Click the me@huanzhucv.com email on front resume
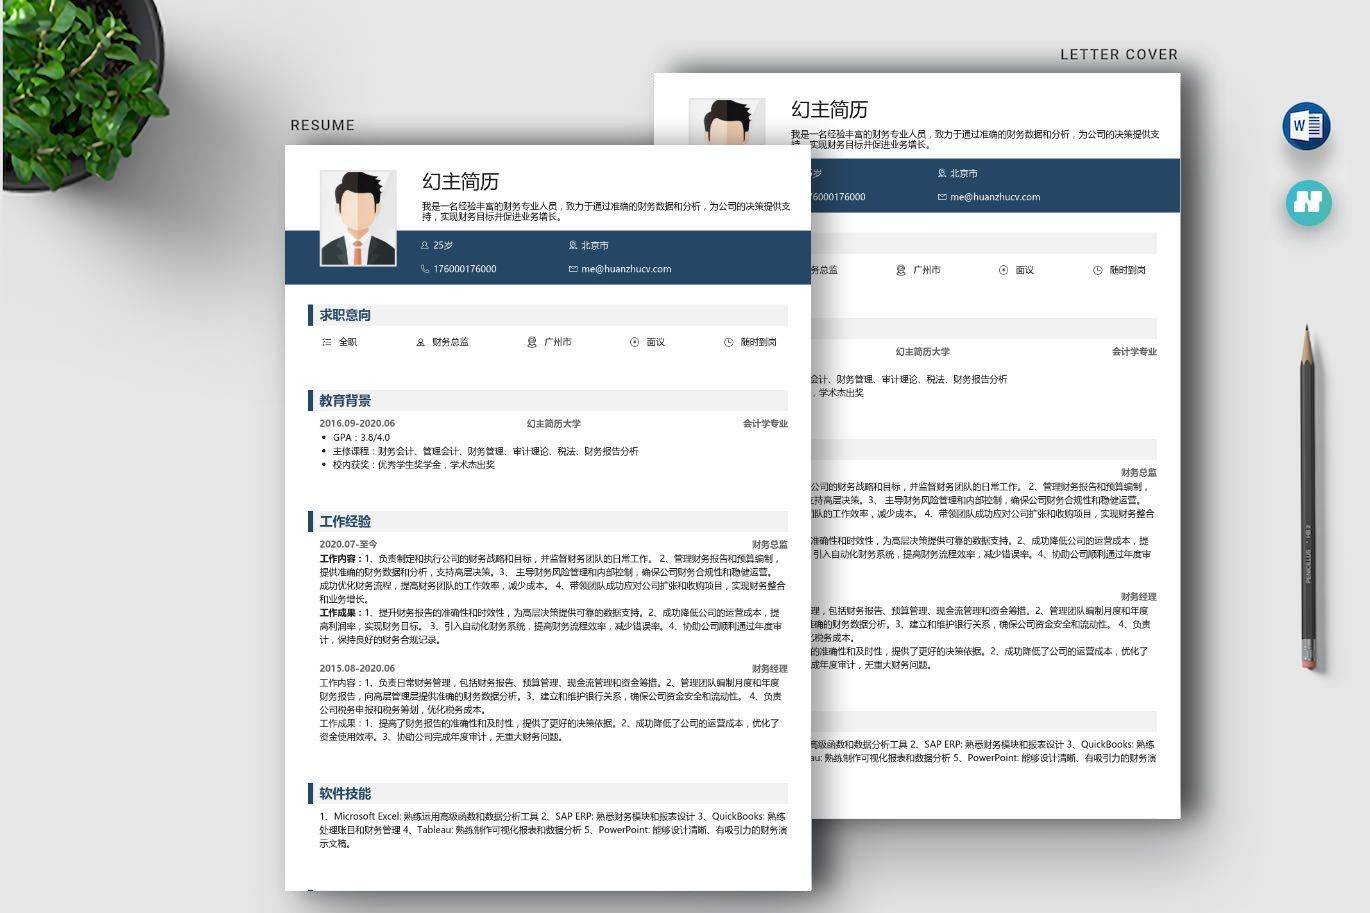The image size is (1370, 913). (626, 269)
